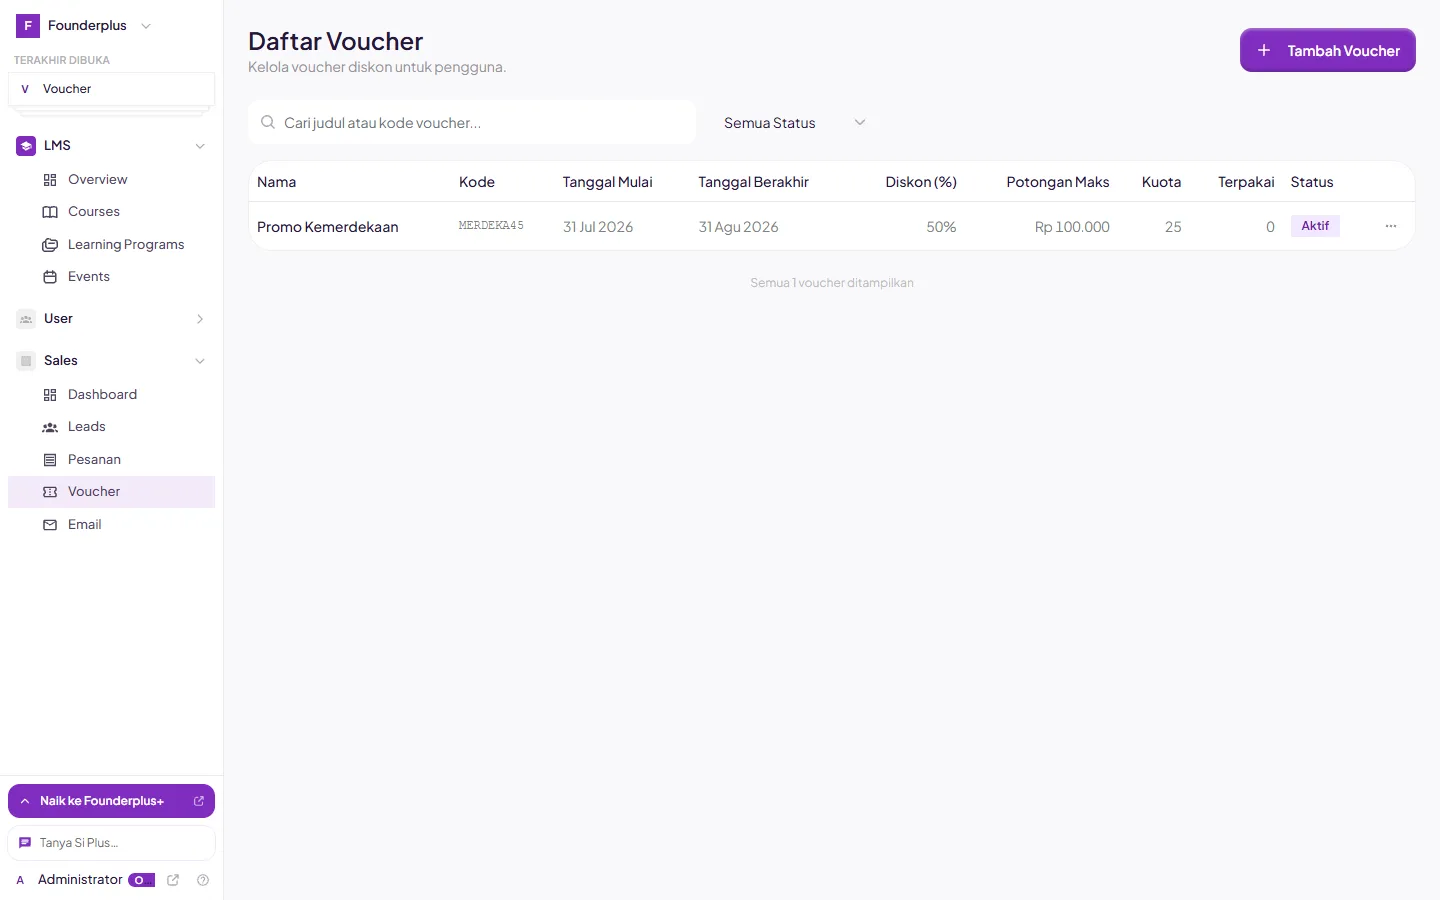Click the Naik ke Founderplus+ button

(111, 801)
